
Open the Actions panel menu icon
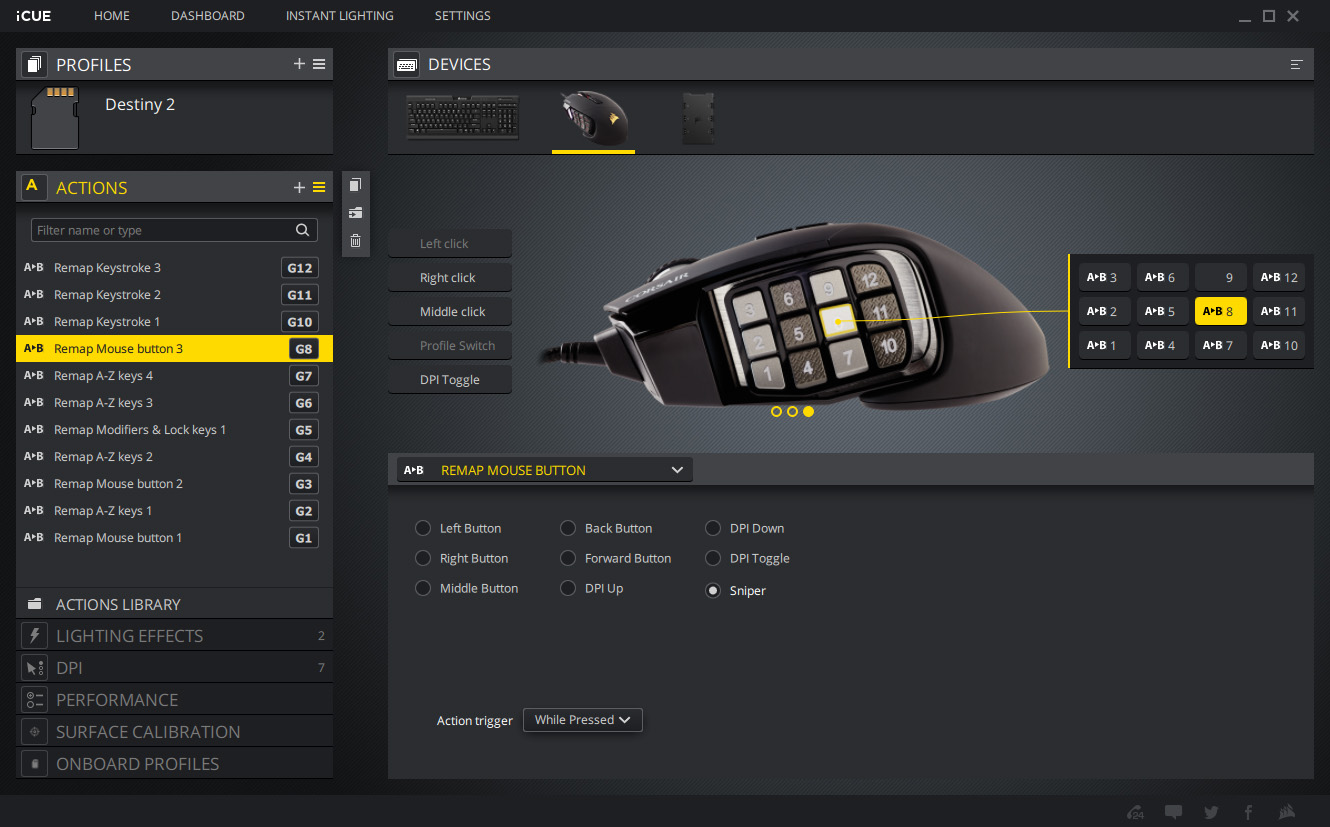319,187
